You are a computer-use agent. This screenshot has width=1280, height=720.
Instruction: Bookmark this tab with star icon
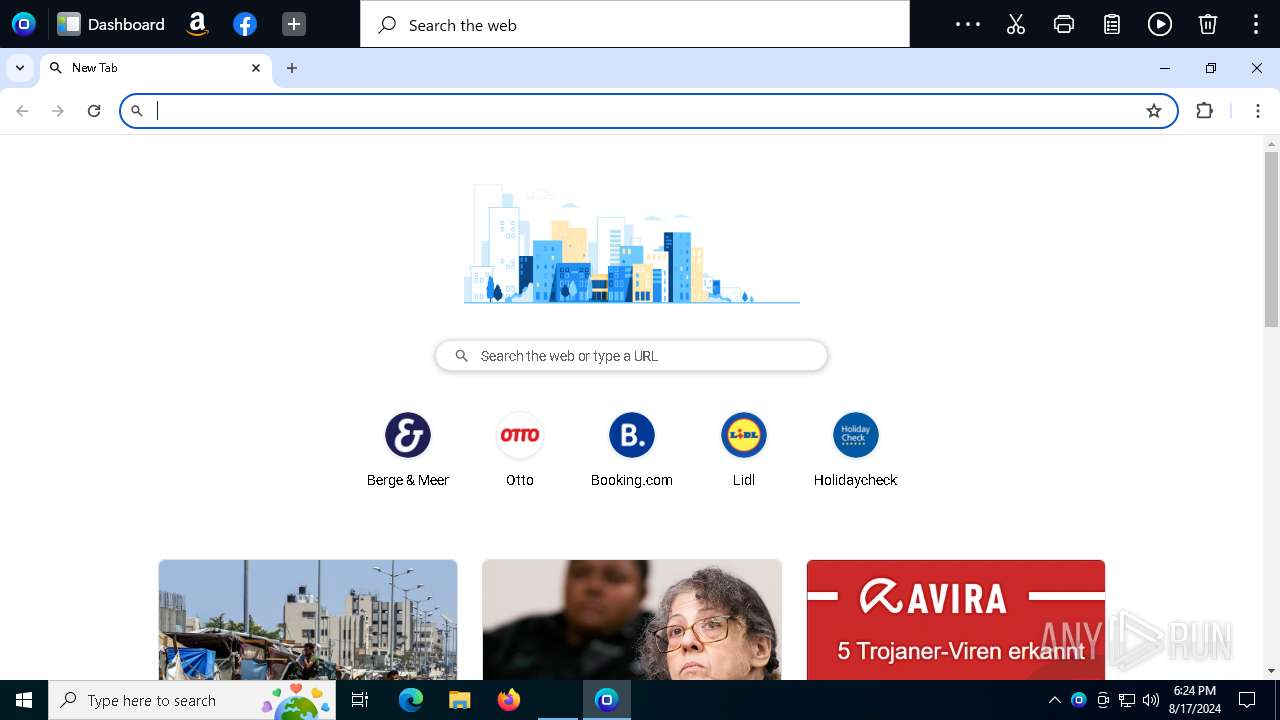(x=1154, y=111)
